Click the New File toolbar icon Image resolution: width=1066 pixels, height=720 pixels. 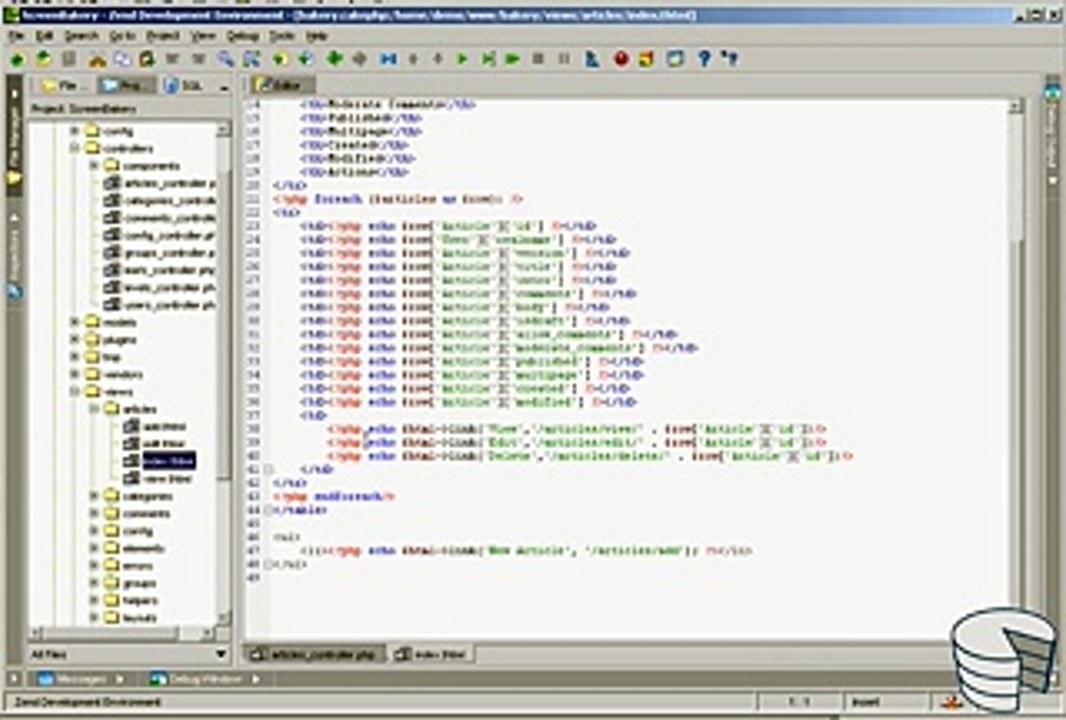[18, 60]
